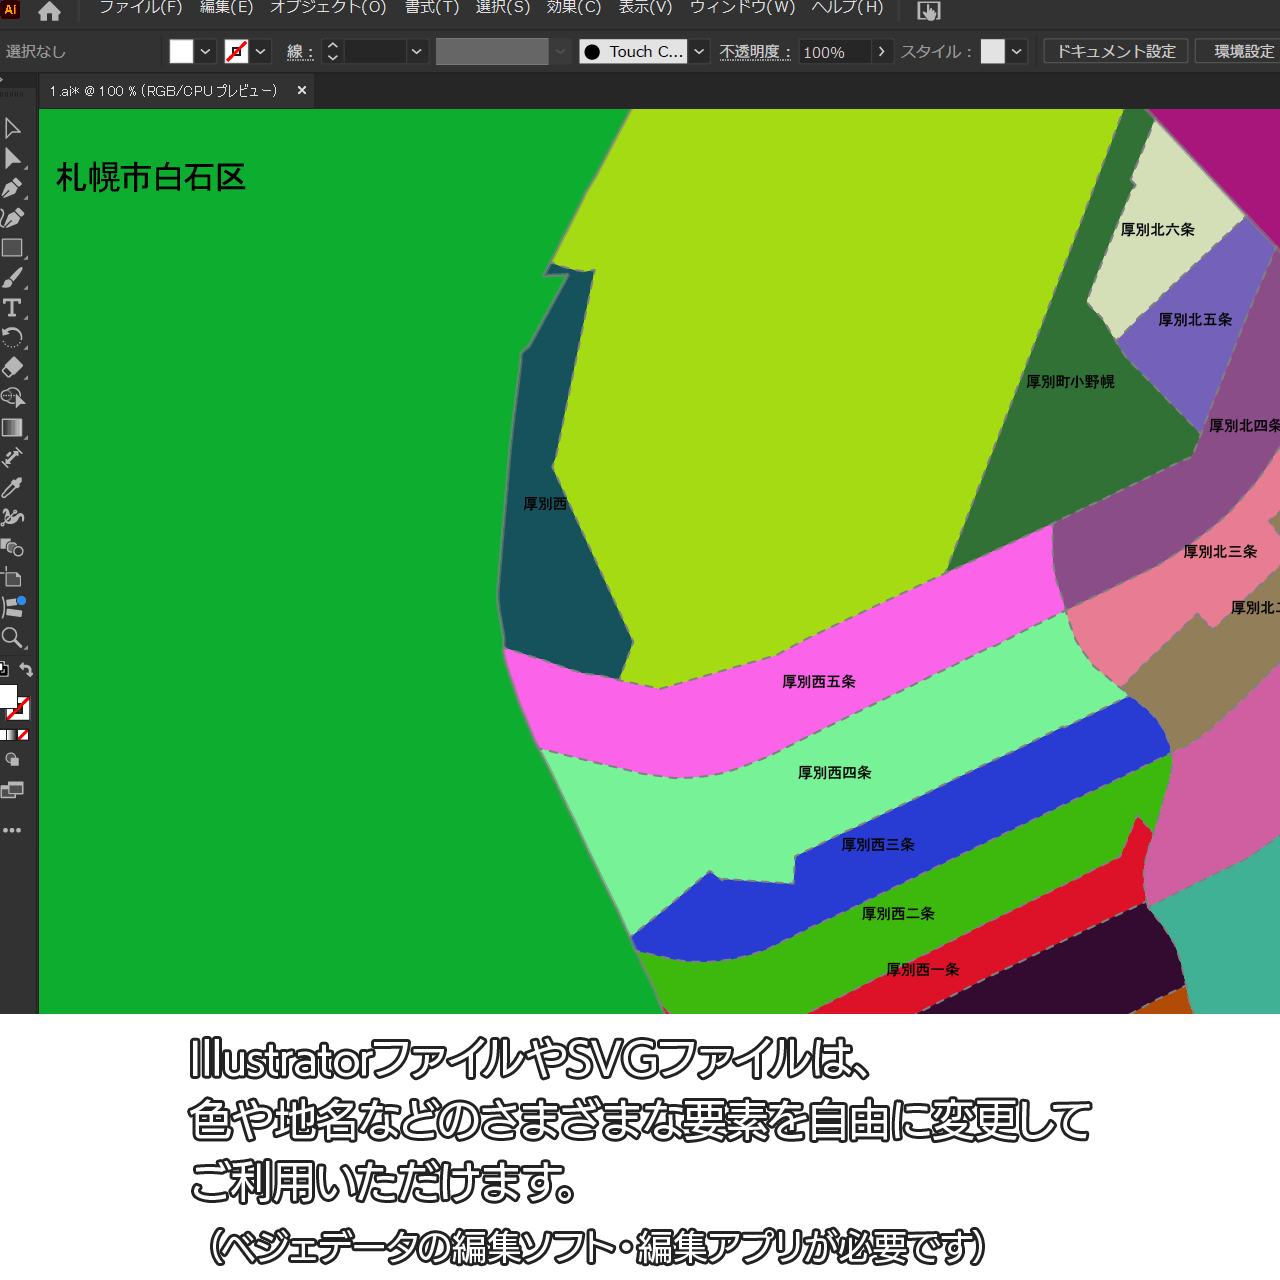Activate the Zoom magnifier tool
Screen dimensions: 1280x1280
13,638
